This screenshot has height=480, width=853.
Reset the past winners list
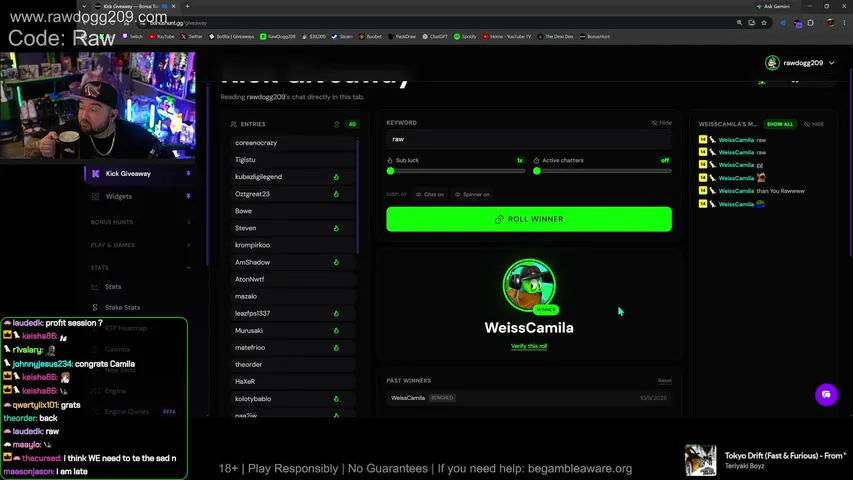pos(665,380)
